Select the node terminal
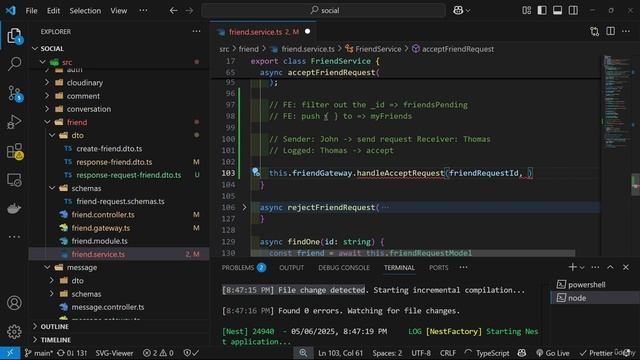Screen dimensions: 640x360 [x=577, y=298]
